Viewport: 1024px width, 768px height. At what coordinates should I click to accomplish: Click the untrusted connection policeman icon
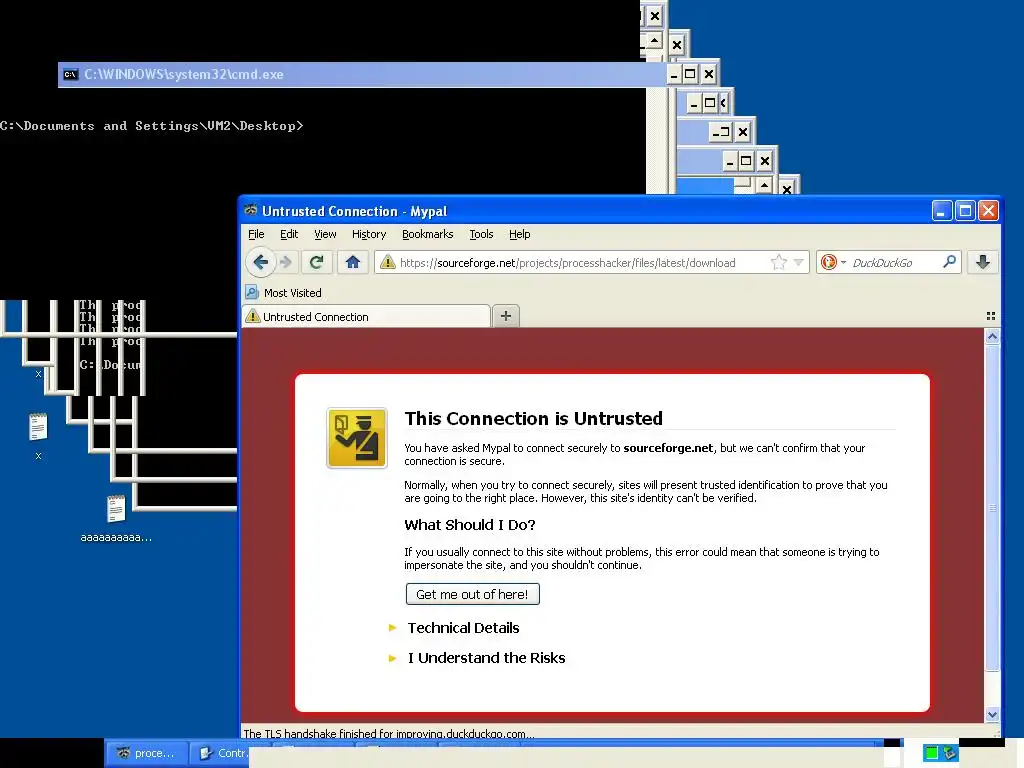point(357,438)
